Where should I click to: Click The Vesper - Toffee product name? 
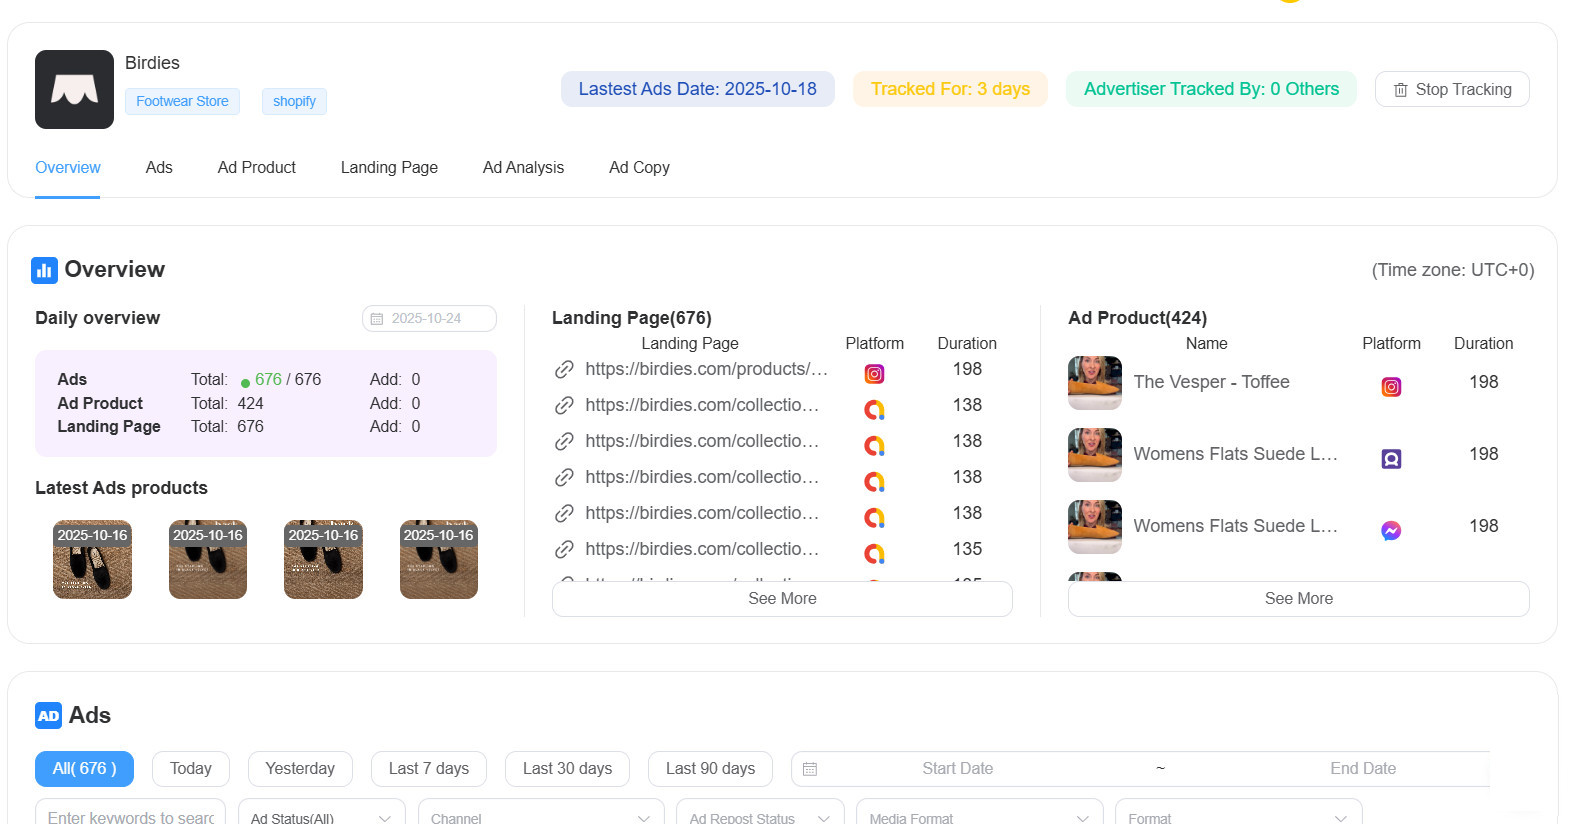(x=1211, y=382)
